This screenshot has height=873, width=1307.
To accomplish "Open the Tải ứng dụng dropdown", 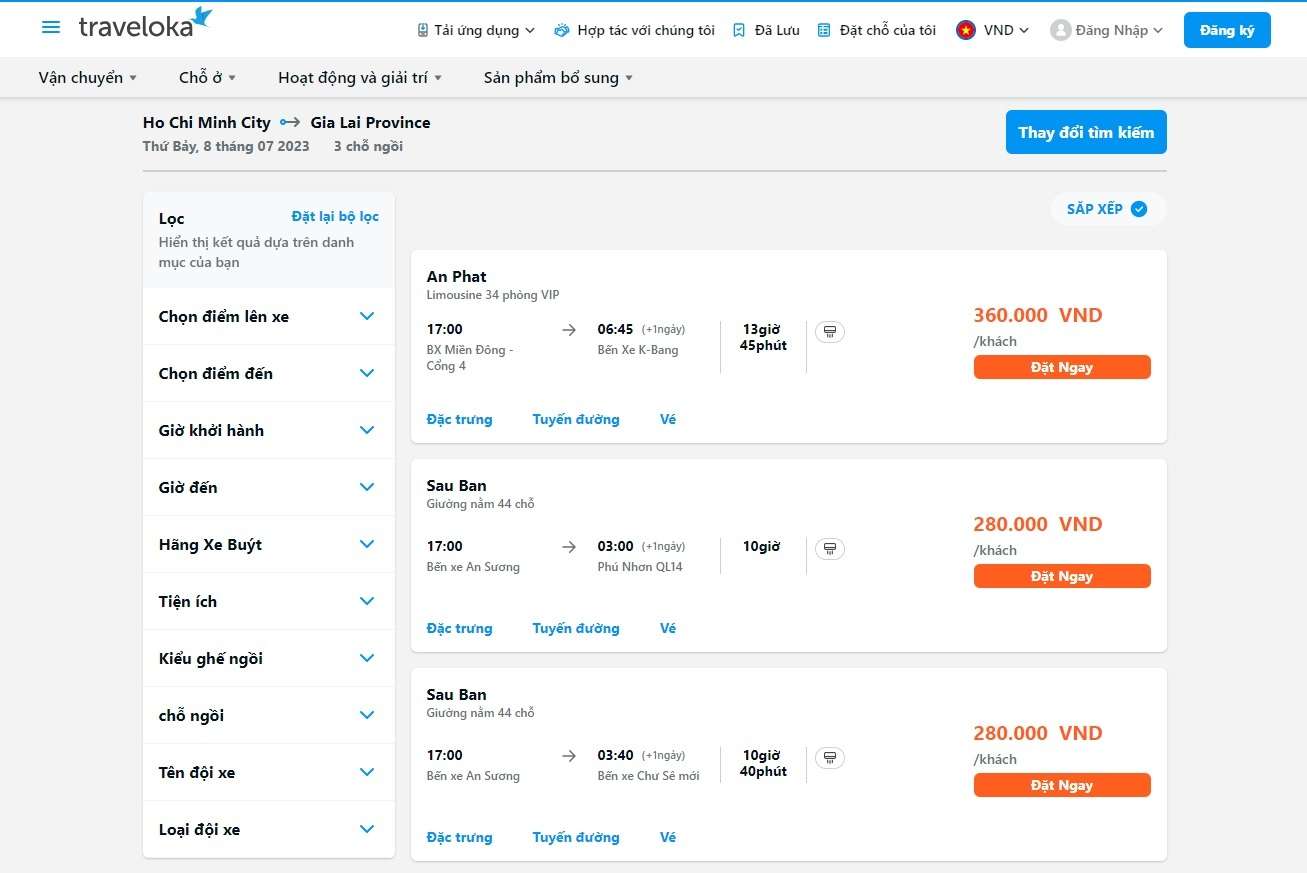I will click(x=476, y=30).
